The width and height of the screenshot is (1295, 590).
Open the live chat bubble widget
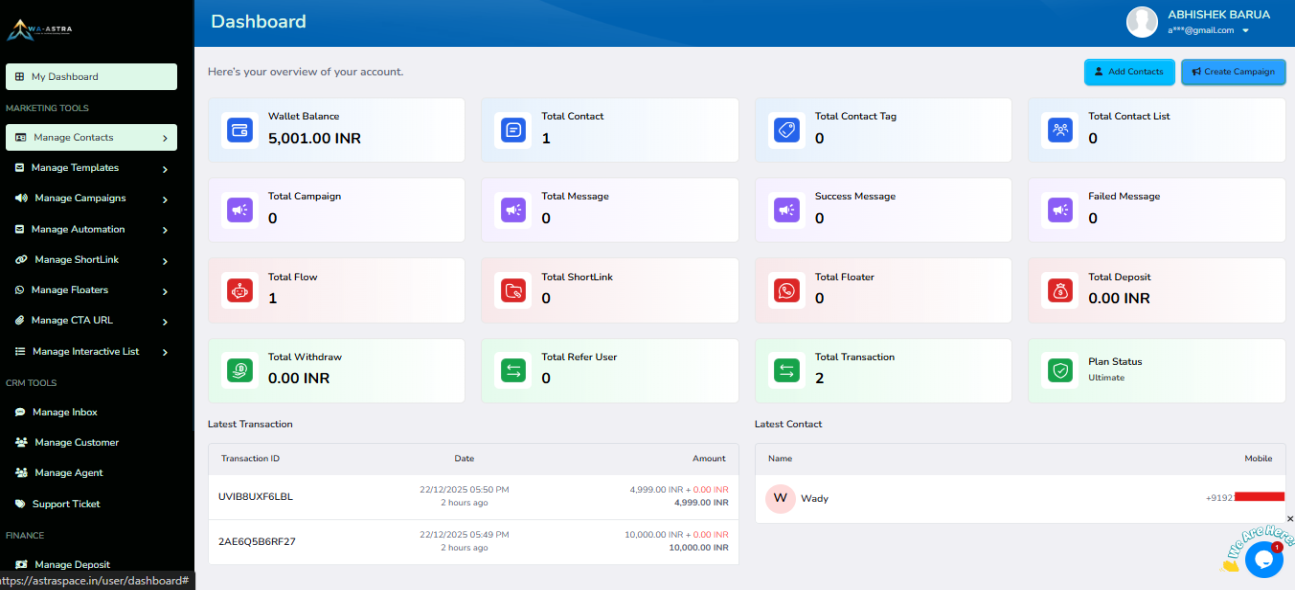[x=1263, y=559]
